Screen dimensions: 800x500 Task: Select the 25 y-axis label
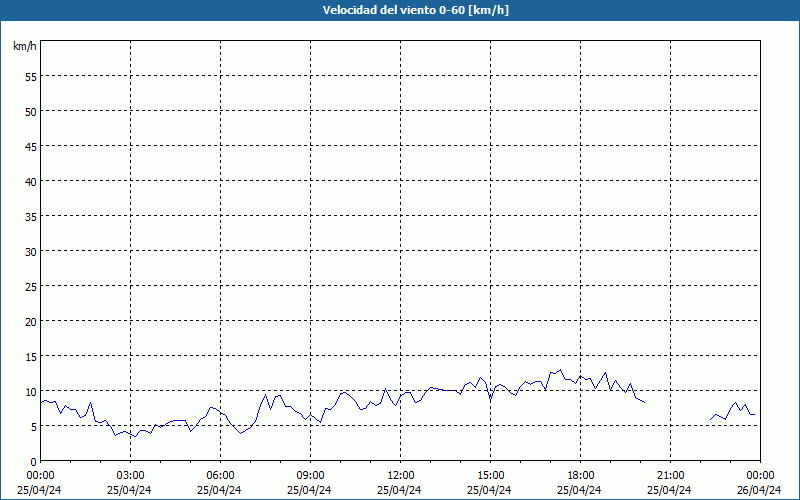[x=31, y=287]
